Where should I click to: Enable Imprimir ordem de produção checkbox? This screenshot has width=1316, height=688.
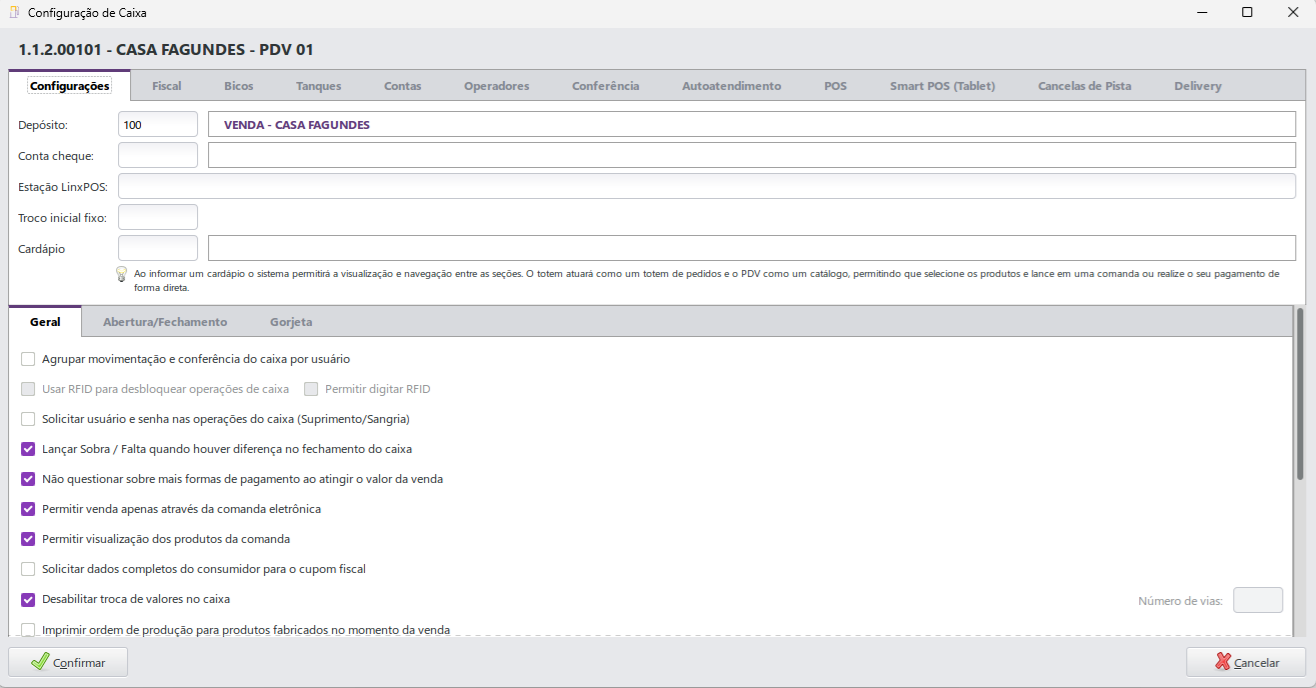coord(28,630)
